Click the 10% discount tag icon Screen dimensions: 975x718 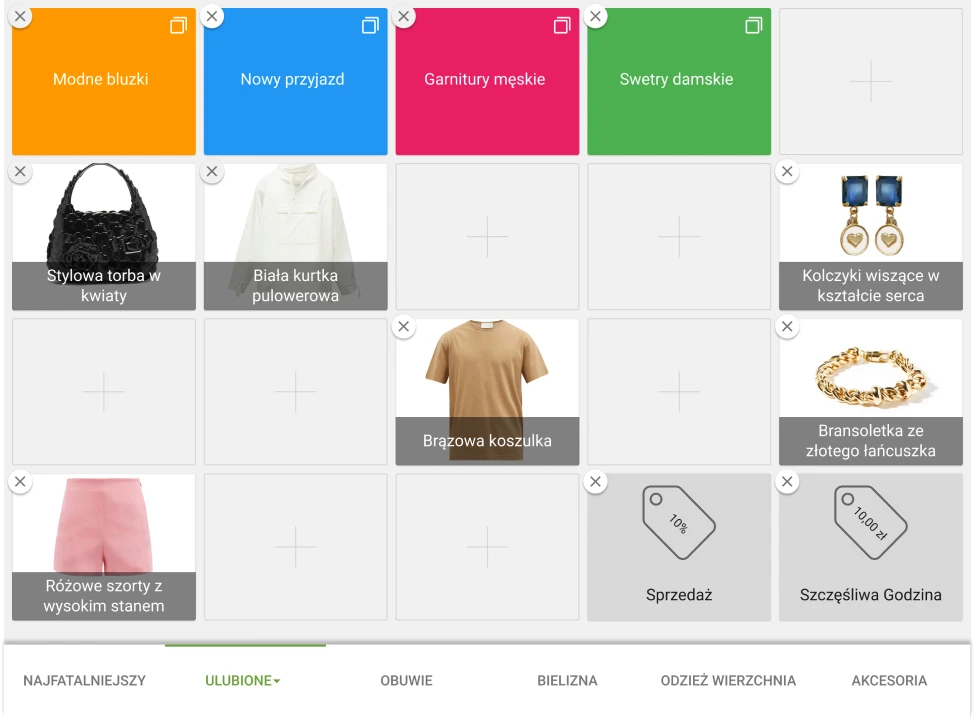pos(678,522)
